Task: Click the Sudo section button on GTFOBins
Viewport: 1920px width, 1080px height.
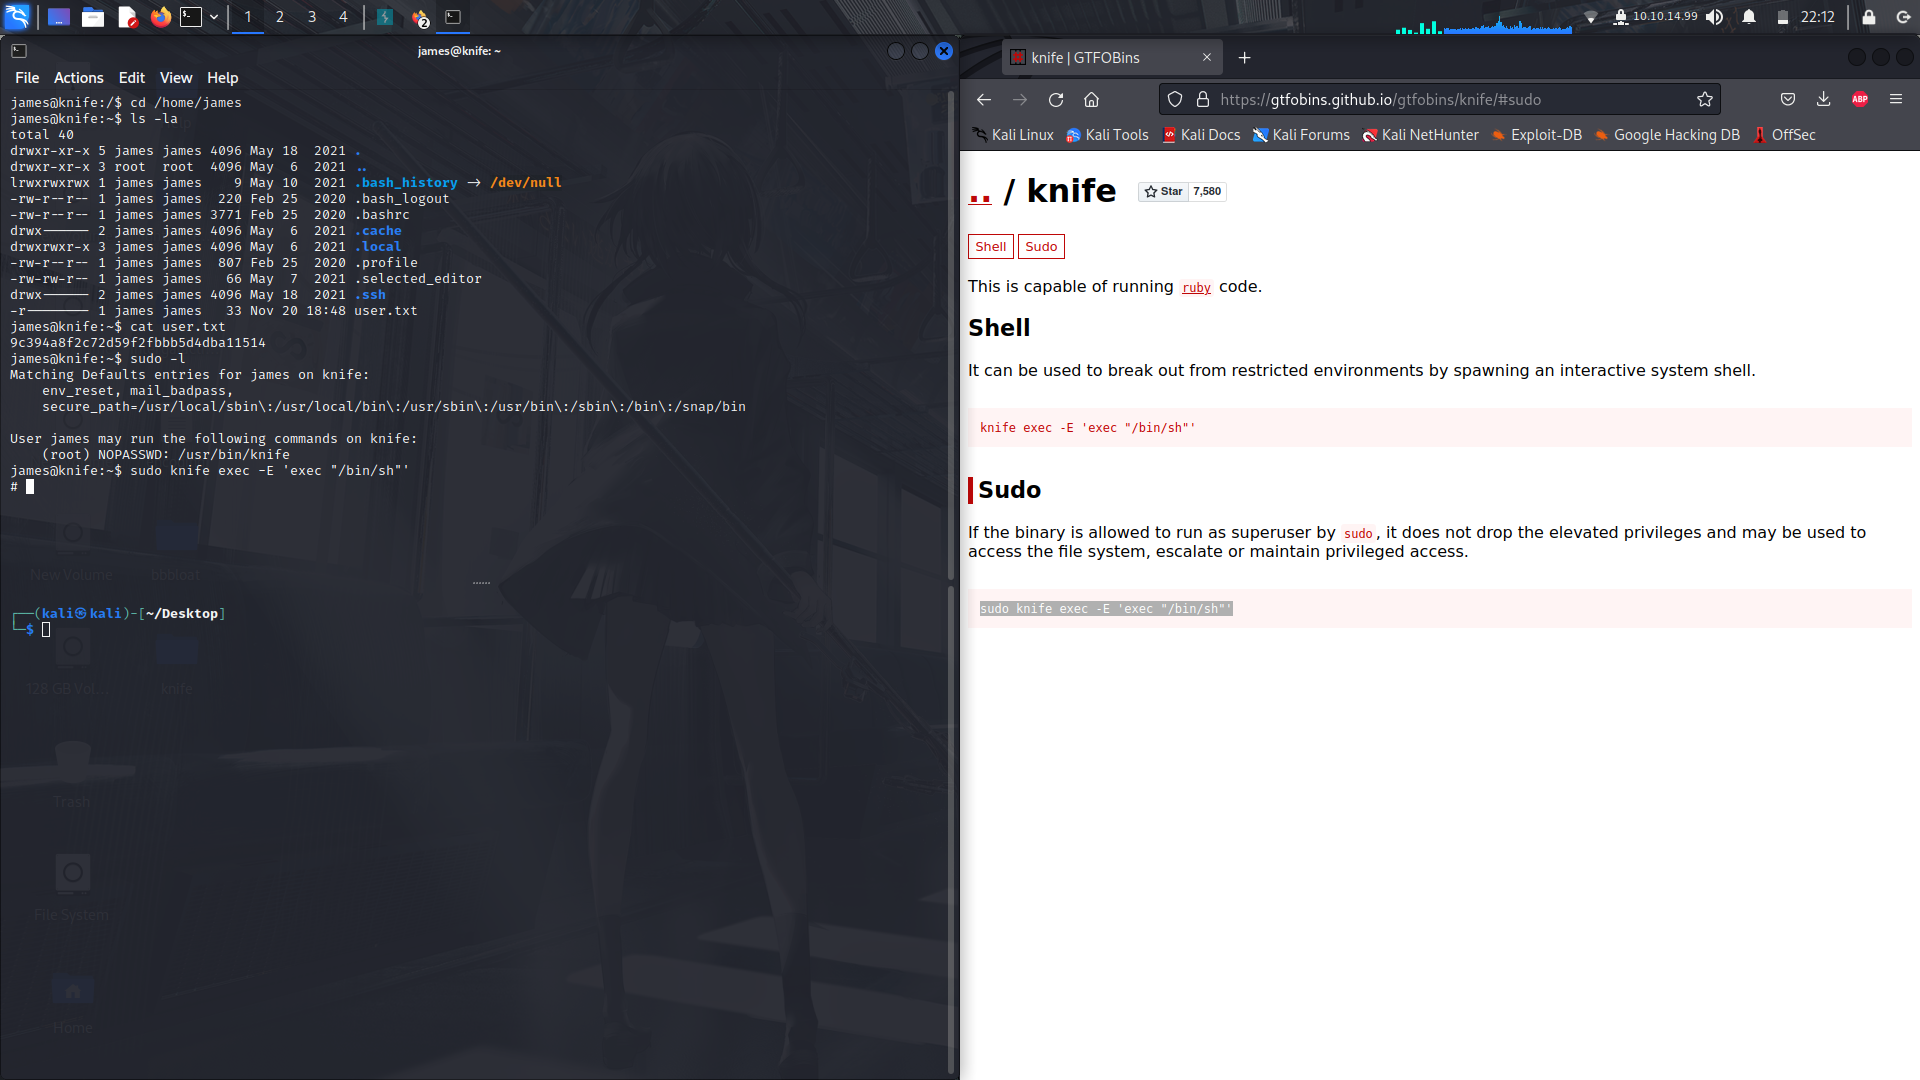Action: (1041, 246)
